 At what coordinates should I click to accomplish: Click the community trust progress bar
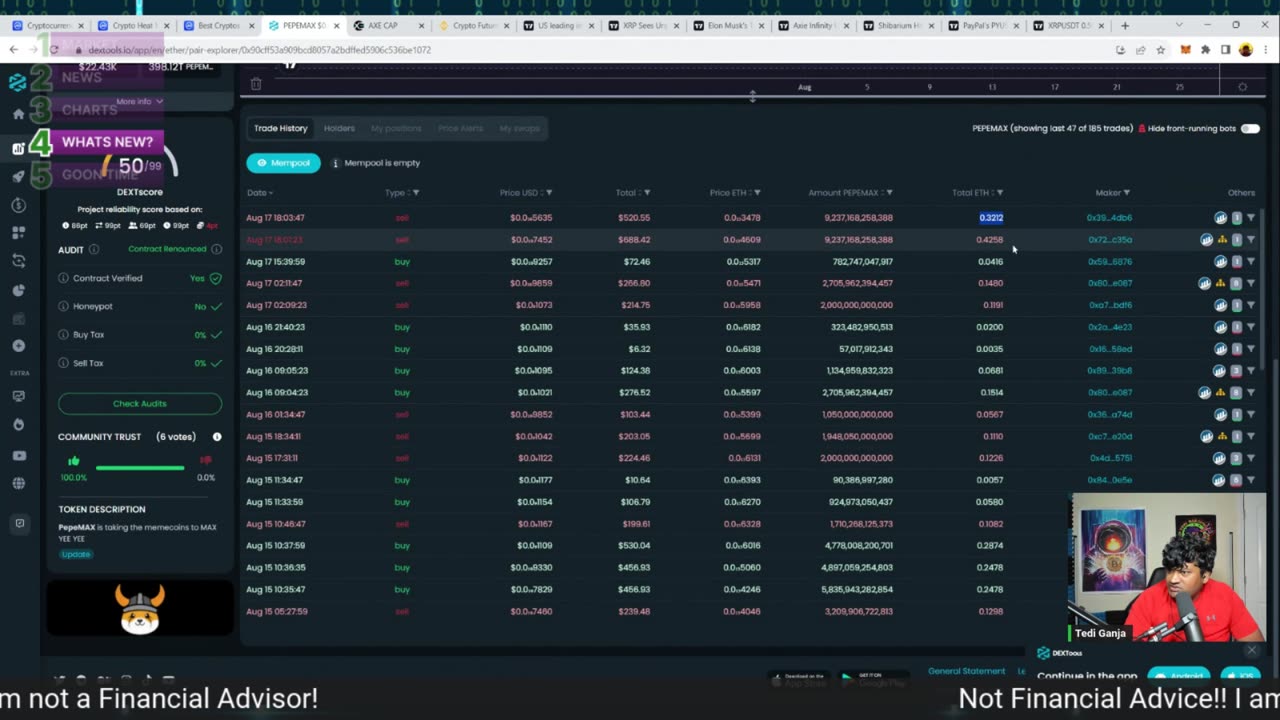tap(140, 468)
